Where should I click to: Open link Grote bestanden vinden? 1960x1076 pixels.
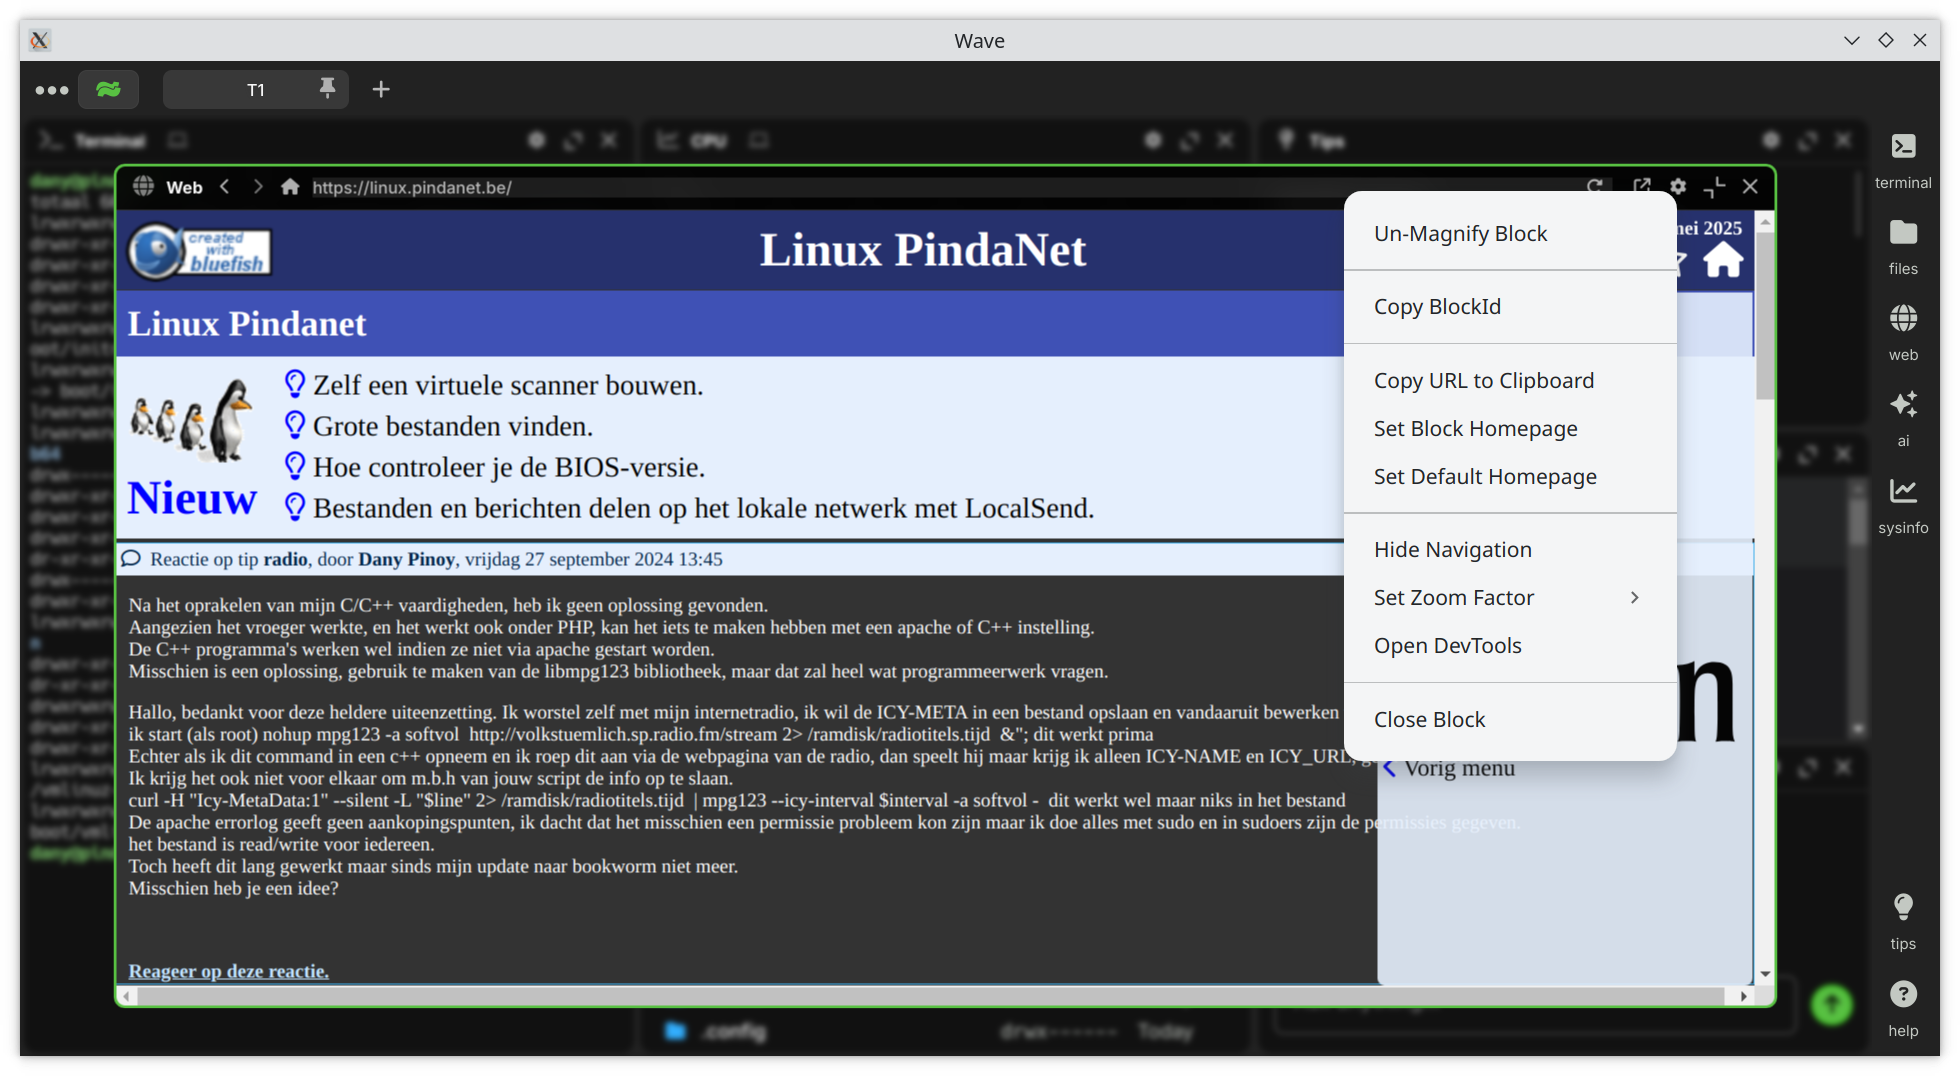[x=453, y=426]
